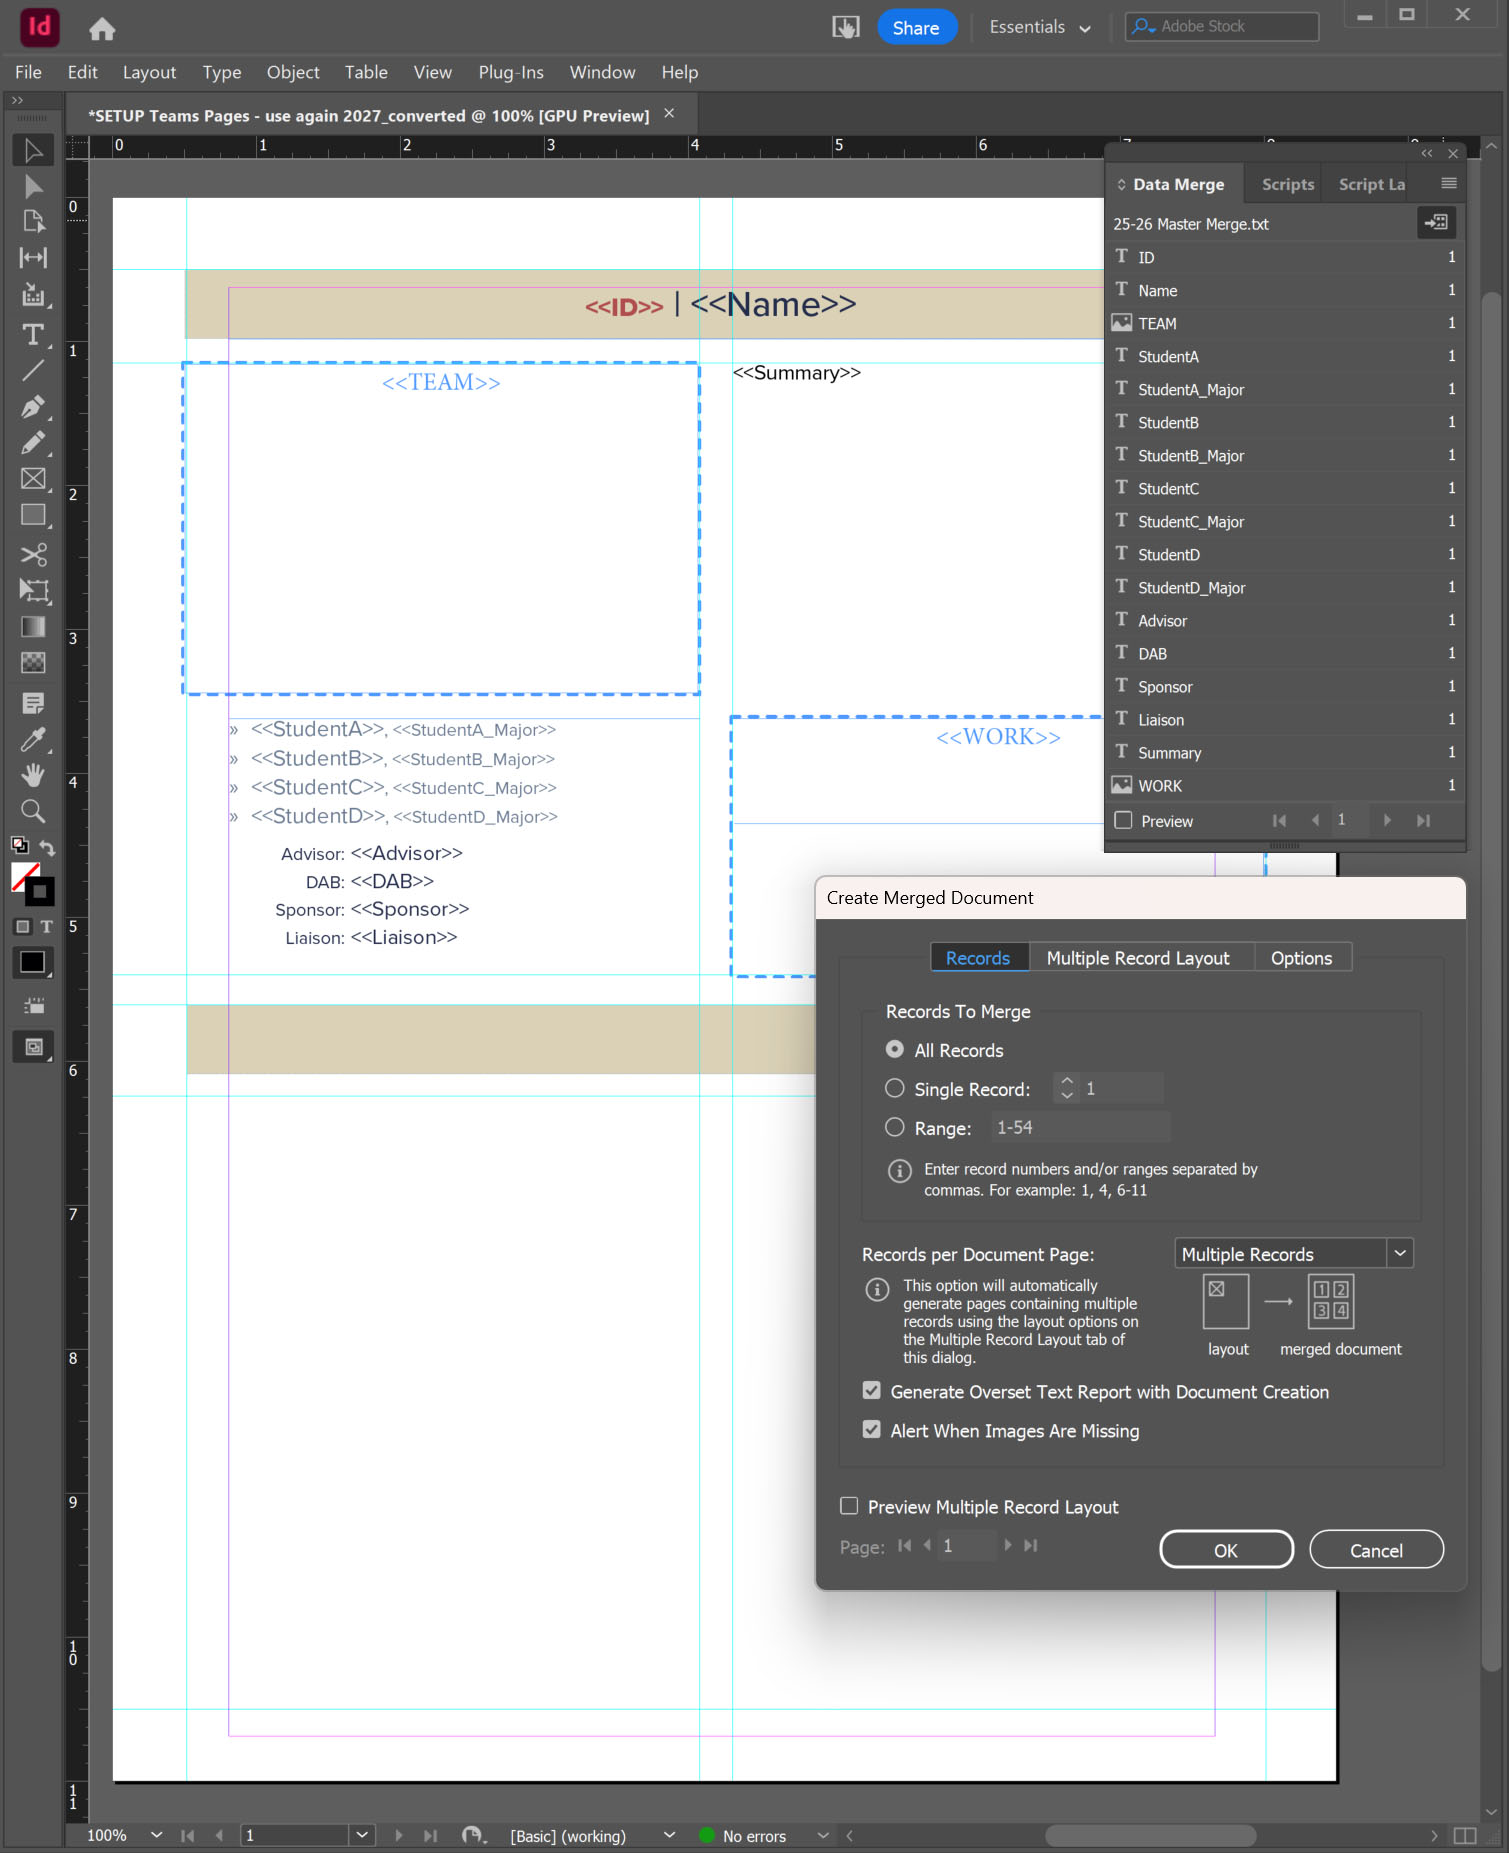Image resolution: width=1509 pixels, height=1853 pixels.
Task: Switch to Multiple Record Layout tab
Action: point(1137,958)
